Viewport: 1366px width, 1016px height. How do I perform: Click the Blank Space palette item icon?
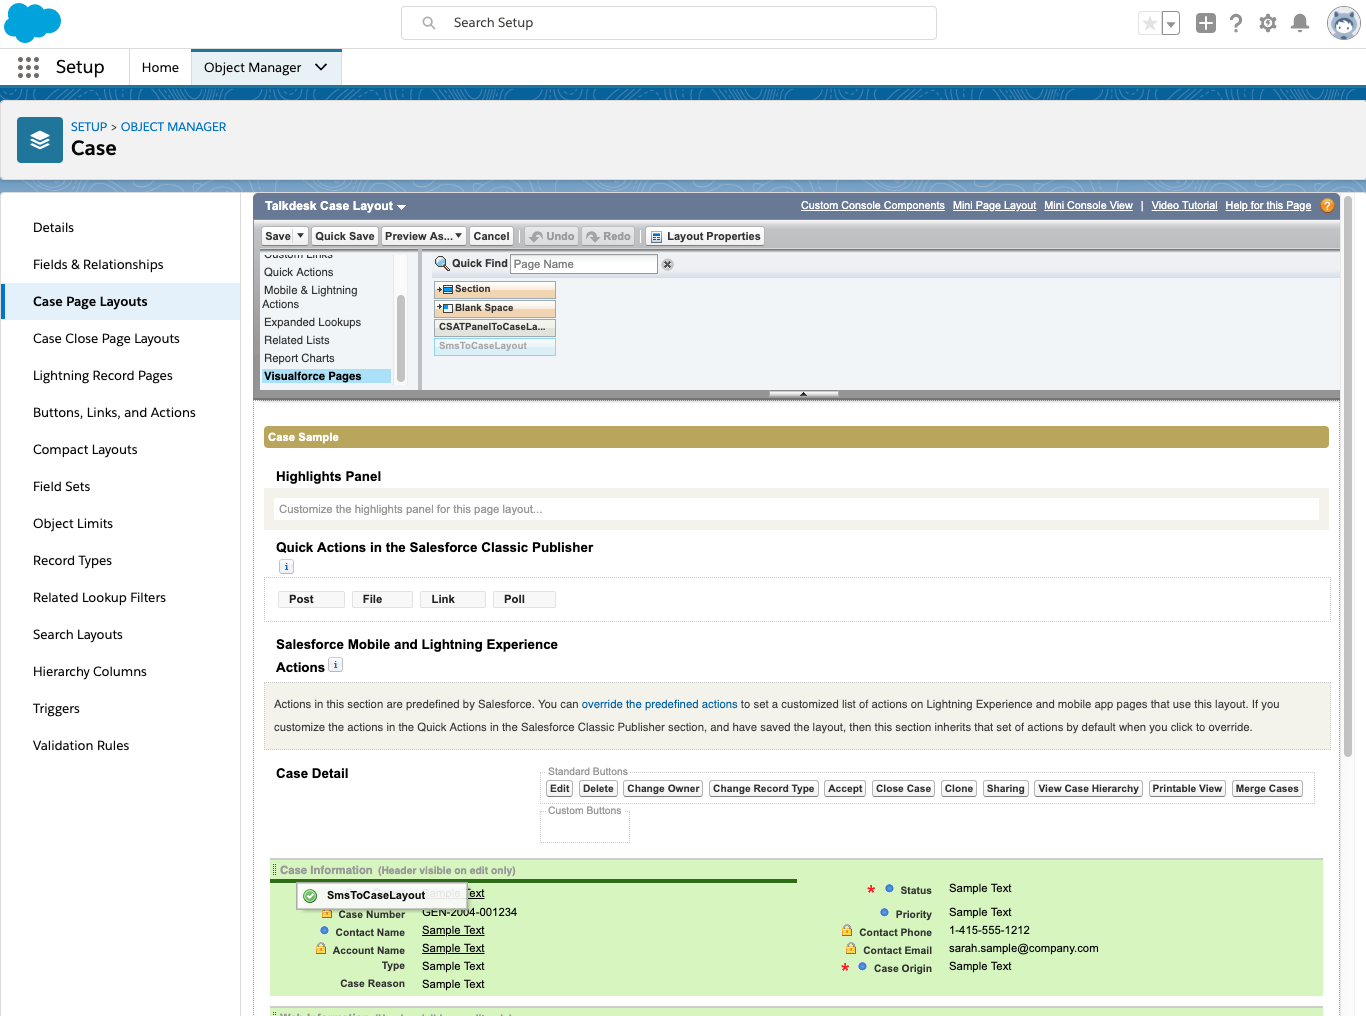446,308
